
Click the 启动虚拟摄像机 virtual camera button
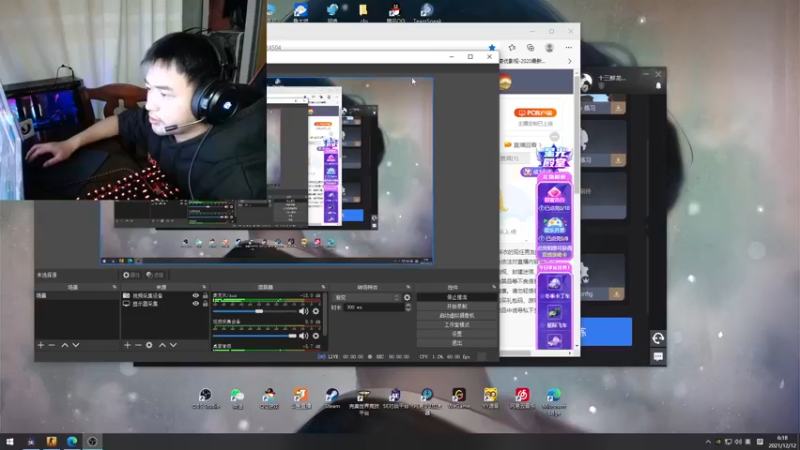point(457,315)
